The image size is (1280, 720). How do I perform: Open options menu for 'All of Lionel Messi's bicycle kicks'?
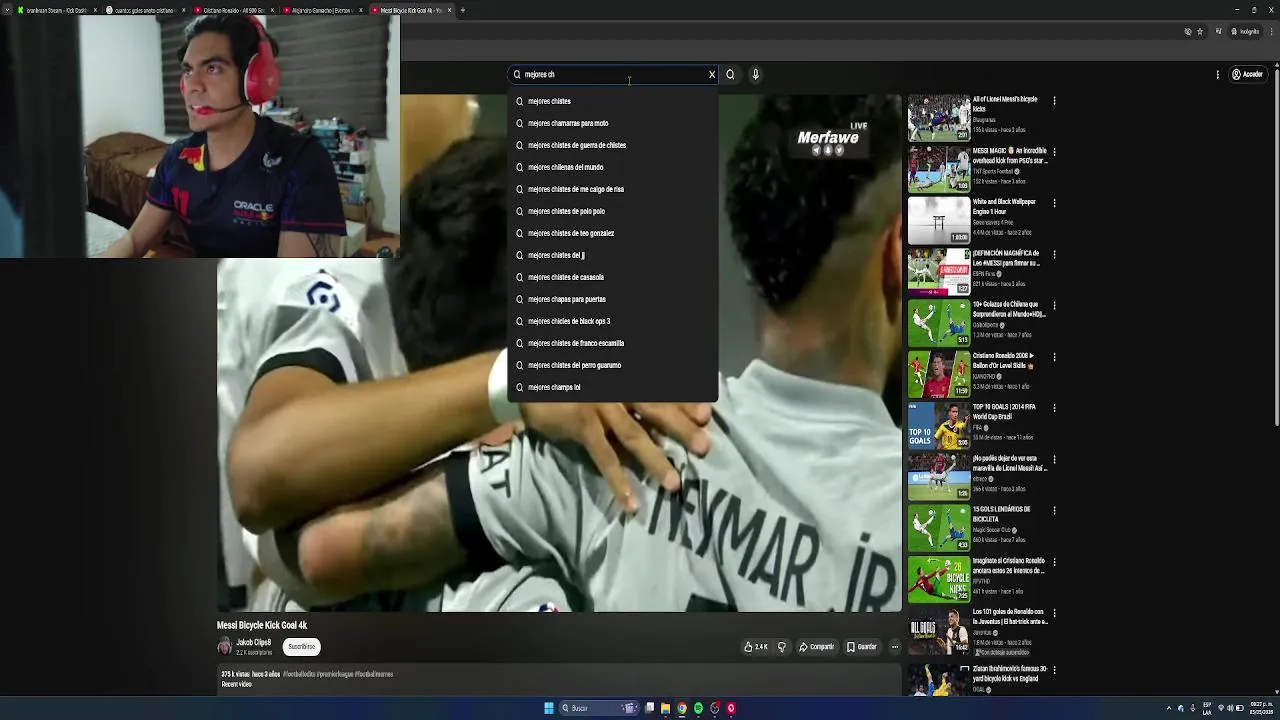click(1054, 100)
